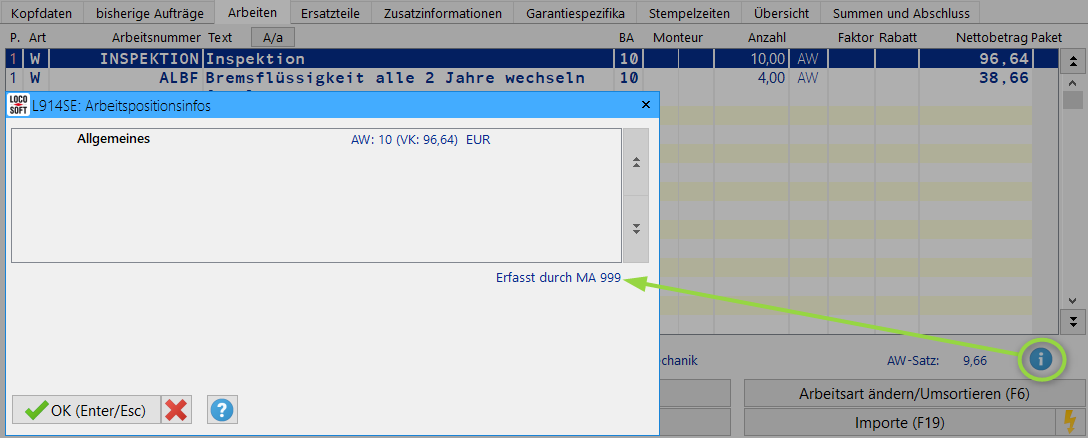Screen dimensions: 1088x438
Task: Click the table's vertical scrollbar thumb
Action: click(x=1072, y=100)
